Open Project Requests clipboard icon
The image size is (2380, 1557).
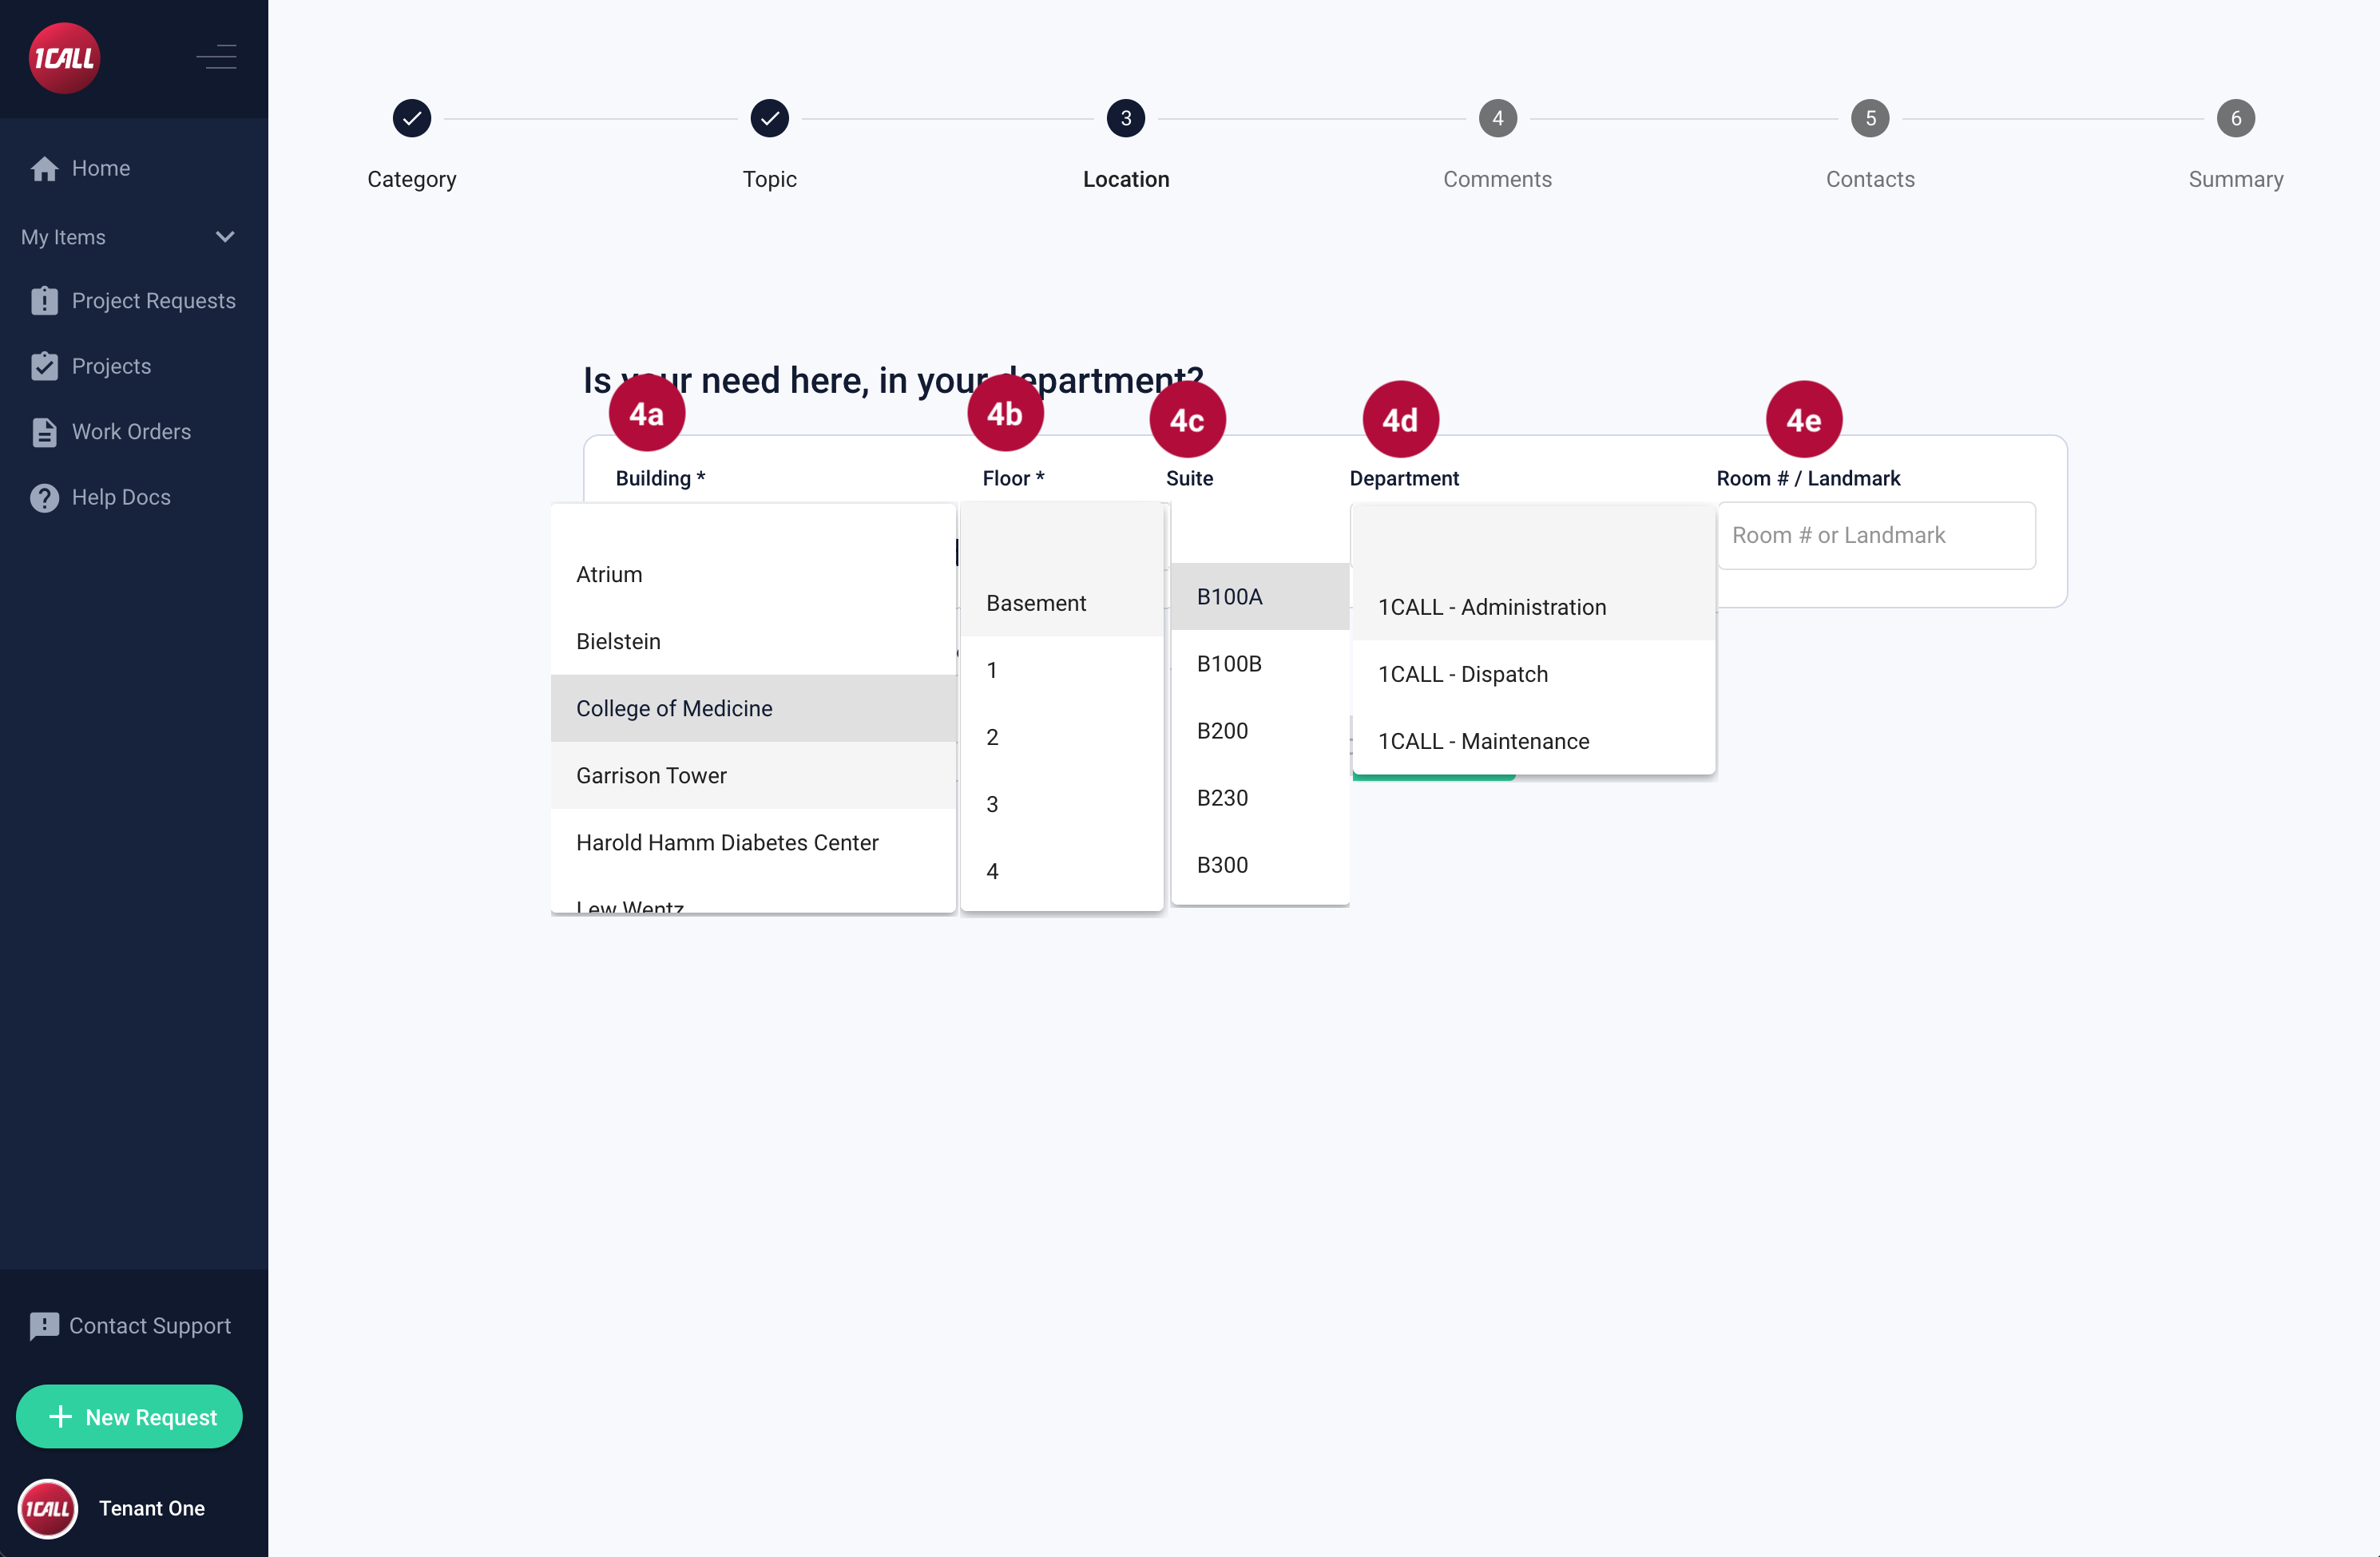coord(44,301)
